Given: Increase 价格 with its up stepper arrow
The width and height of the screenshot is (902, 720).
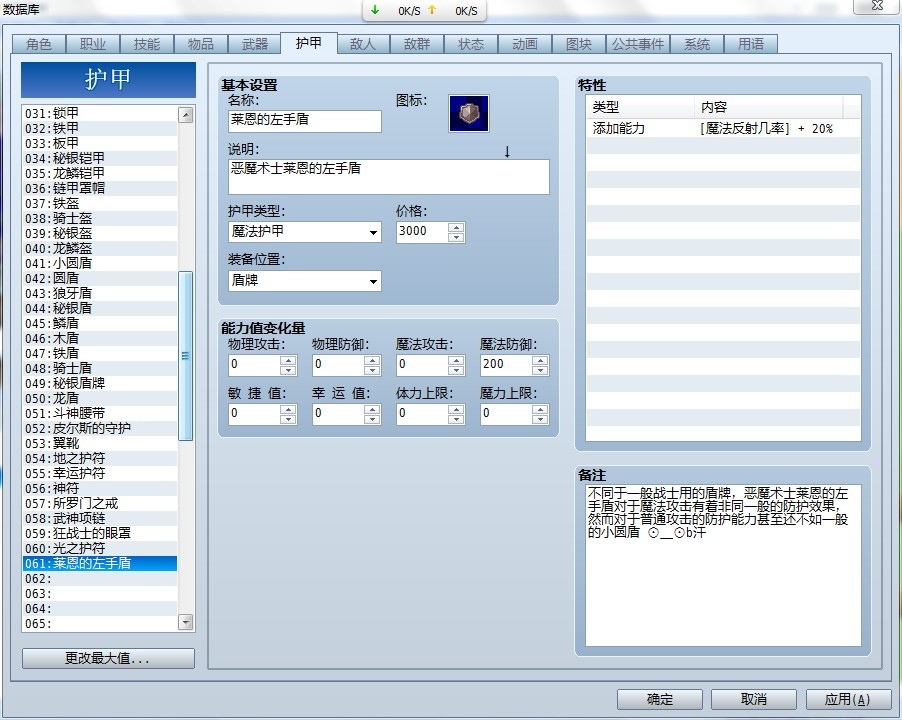Looking at the screenshot, I should point(455,227).
